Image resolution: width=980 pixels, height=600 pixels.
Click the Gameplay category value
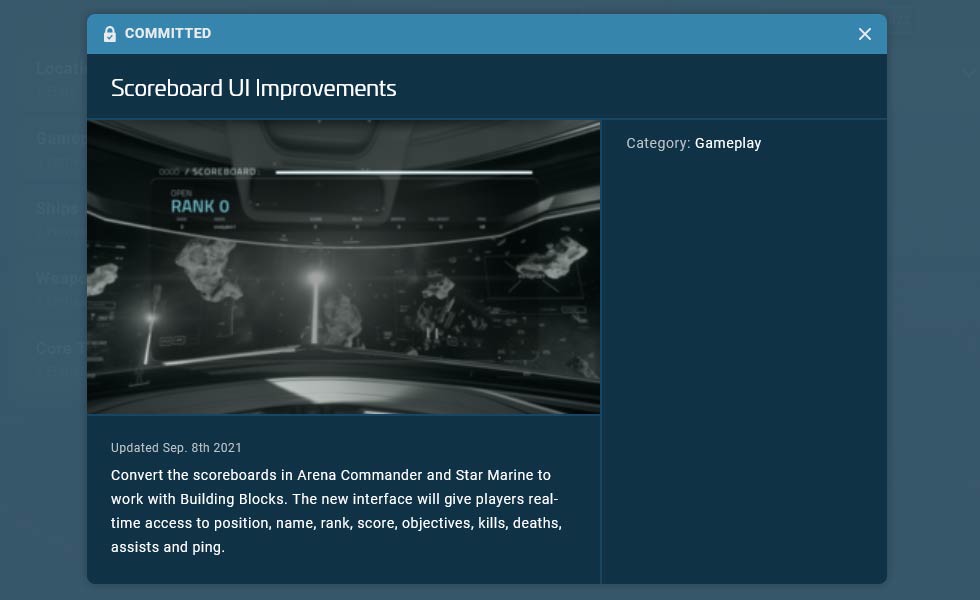(728, 143)
